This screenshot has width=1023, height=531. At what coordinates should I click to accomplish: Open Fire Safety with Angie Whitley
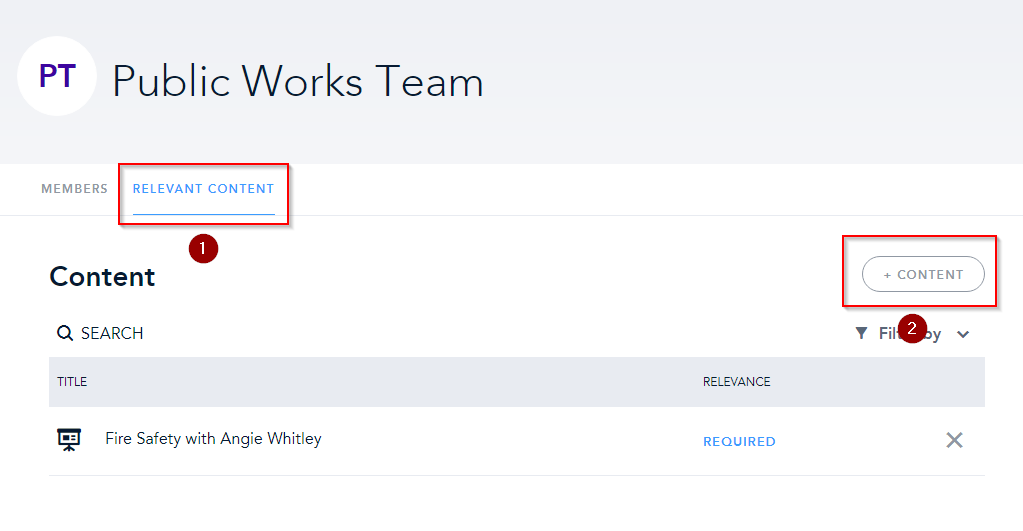[x=213, y=439]
